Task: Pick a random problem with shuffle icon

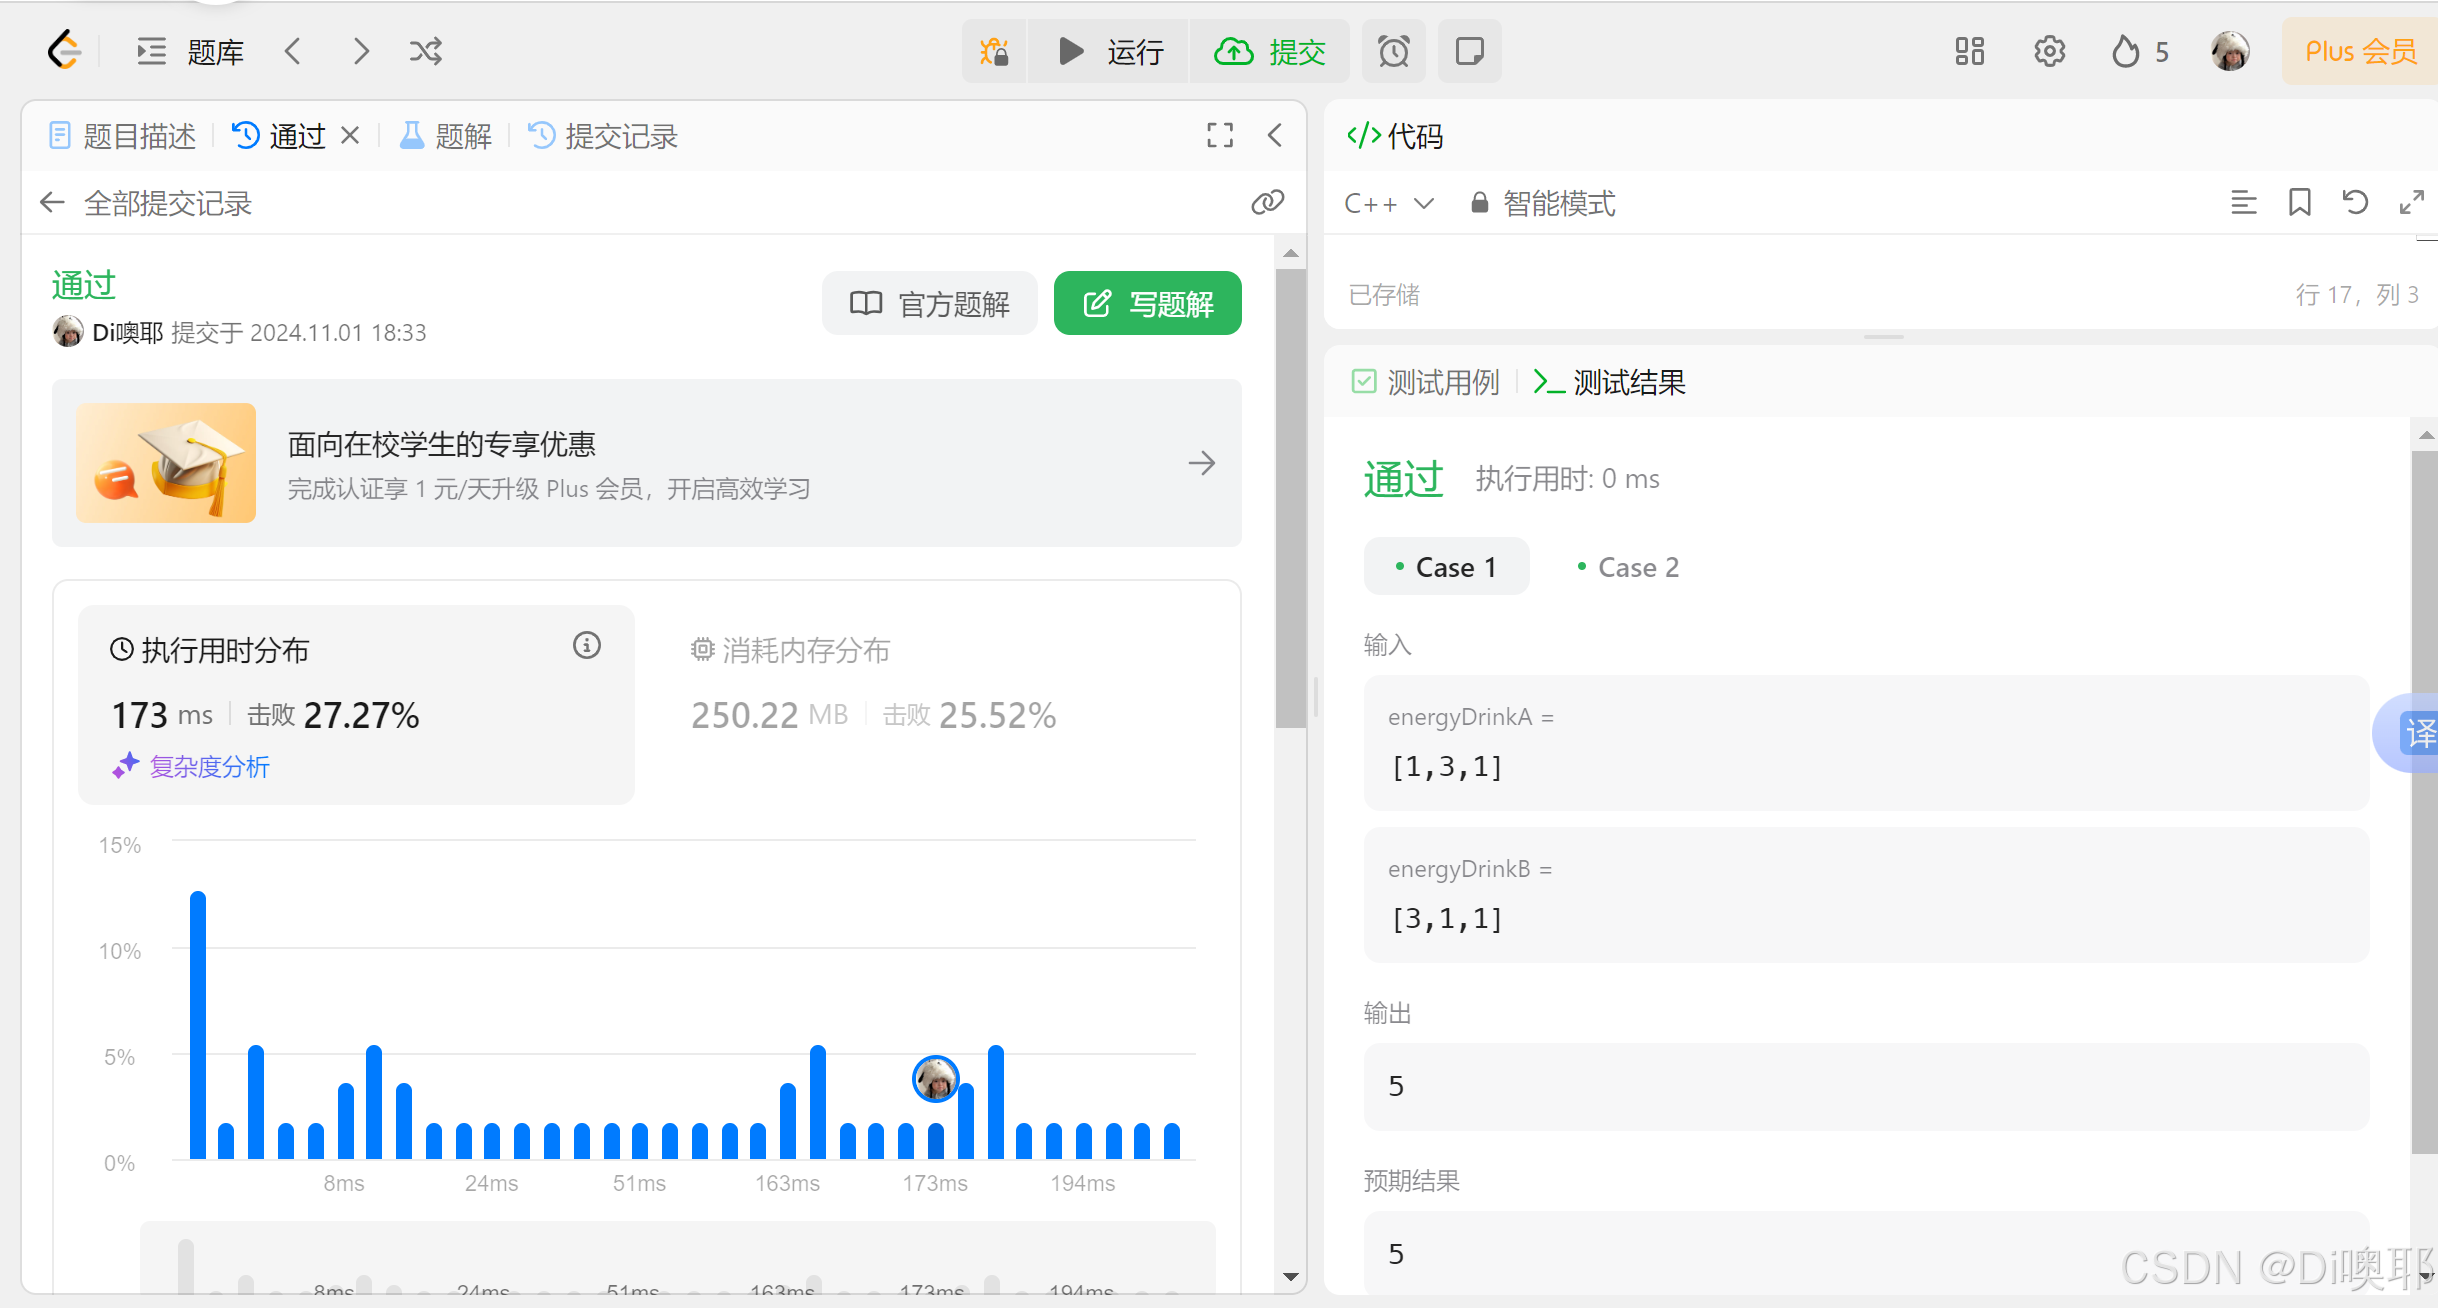Action: pos(425,51)
